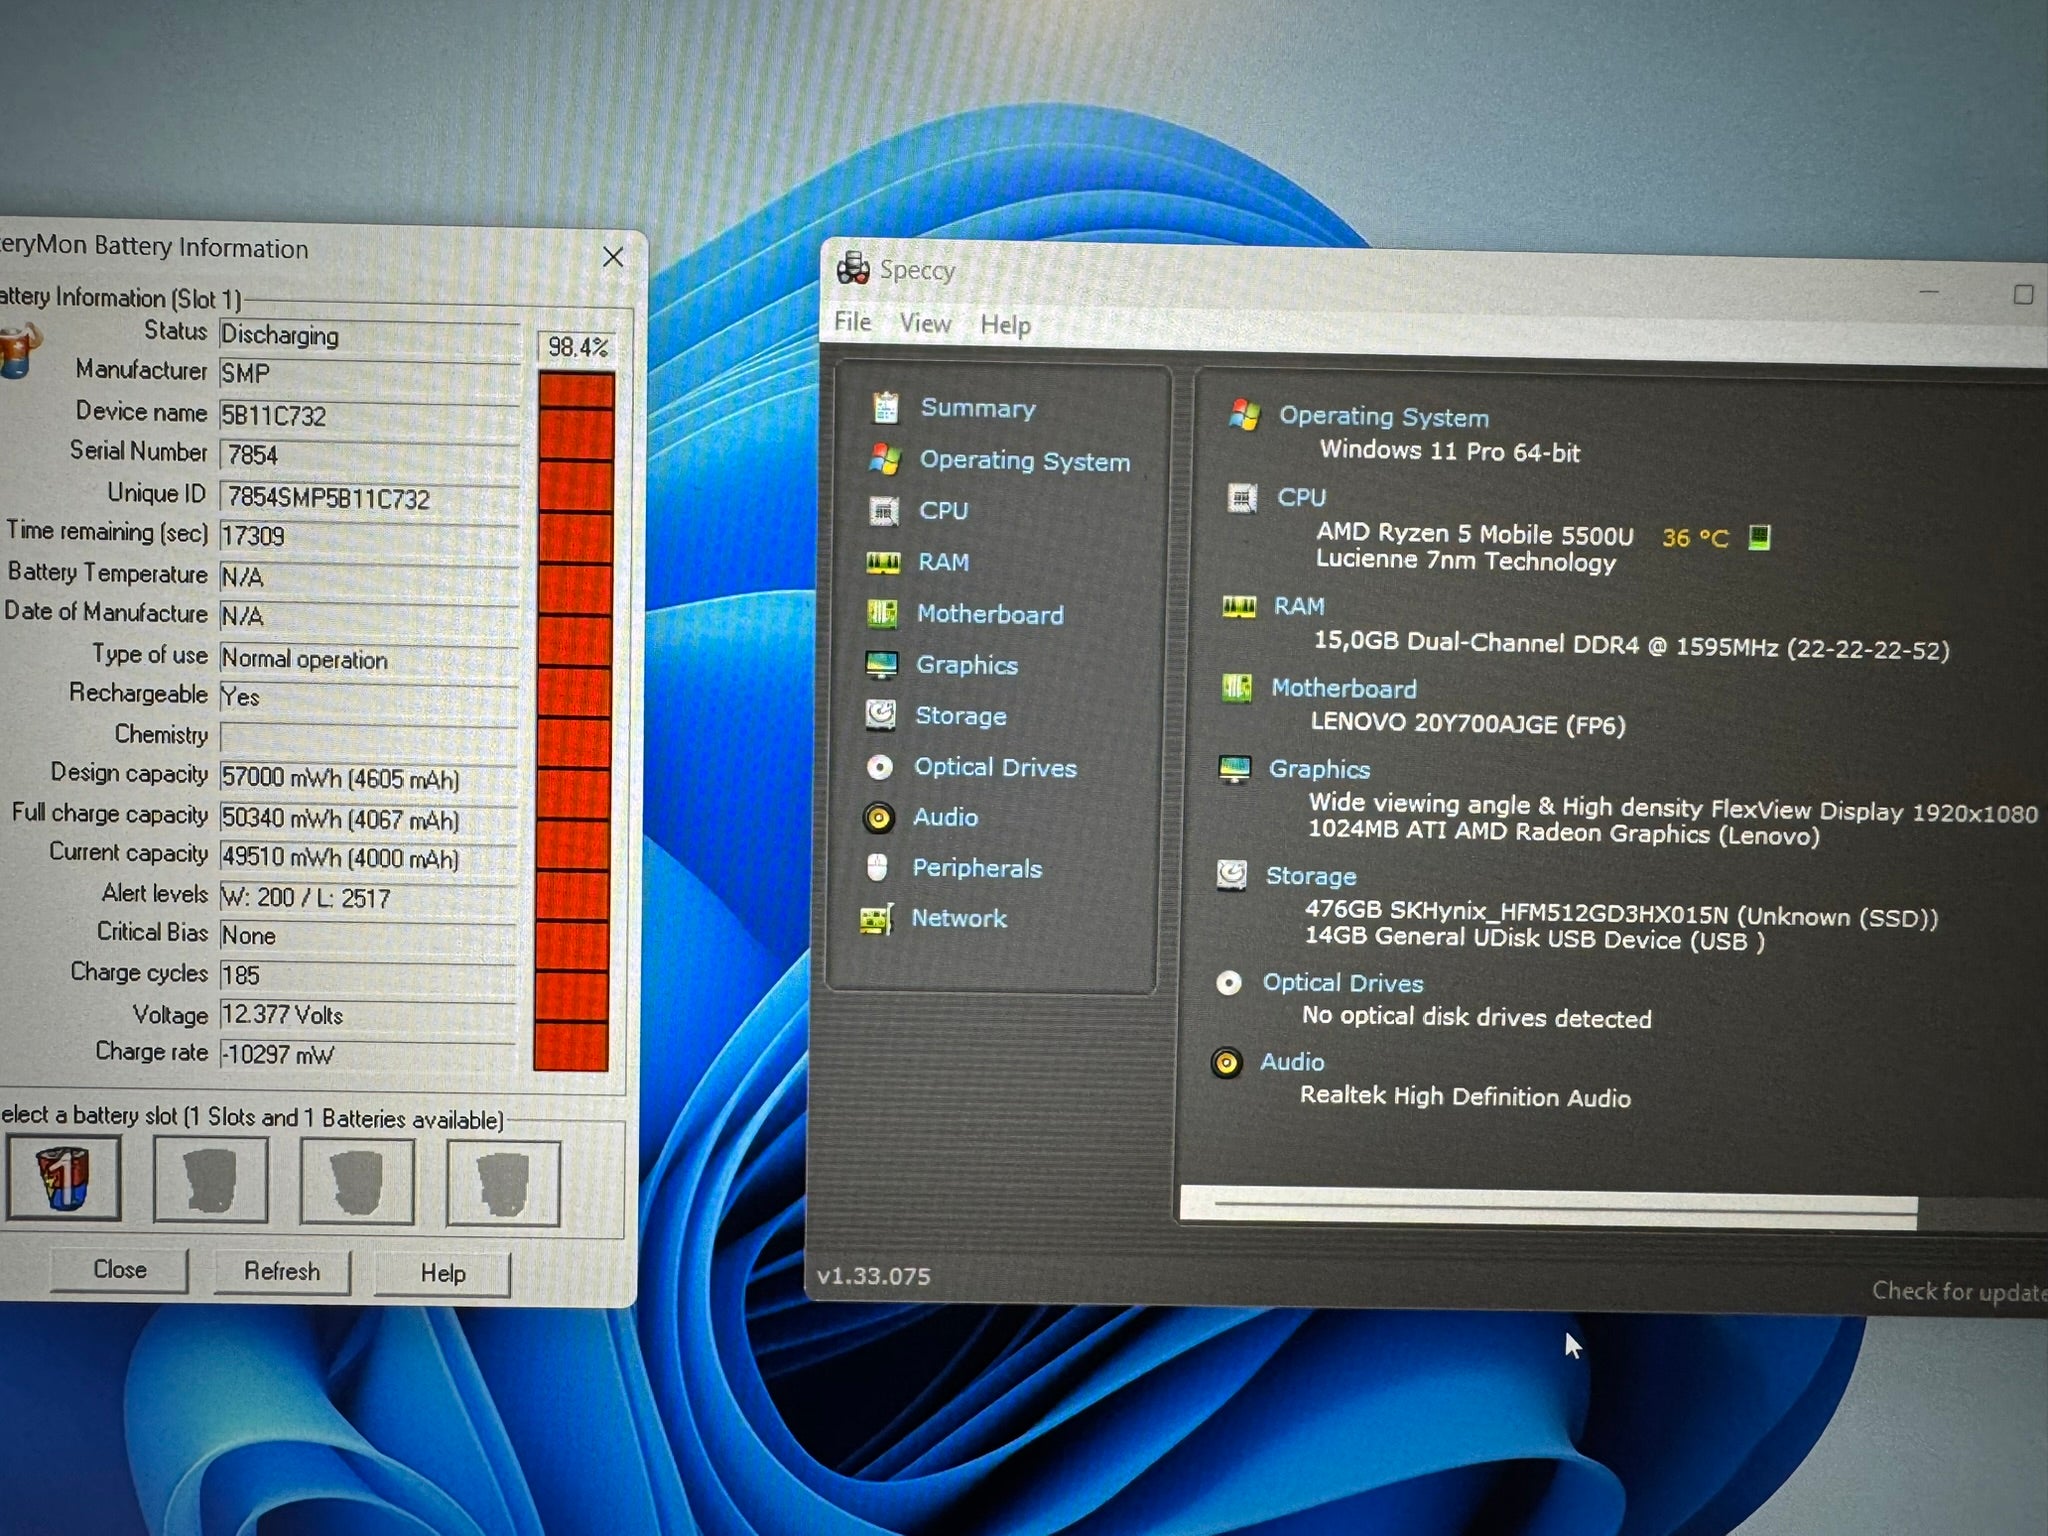The width and height of the screenshot is (2048, 1536).
Task: Click 'AMD Ryzen 5 Mobile 5500U' text
Action: (1474, 534)
